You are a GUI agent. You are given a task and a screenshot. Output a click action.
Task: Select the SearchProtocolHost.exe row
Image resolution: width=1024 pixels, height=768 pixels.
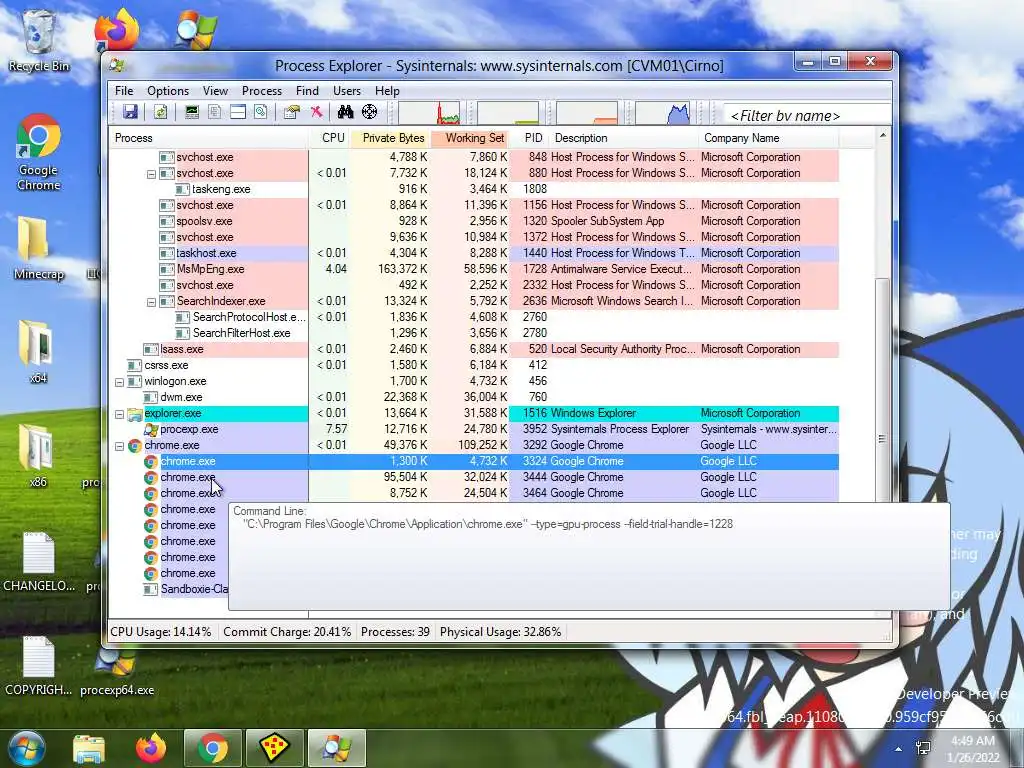pos(474,317)
